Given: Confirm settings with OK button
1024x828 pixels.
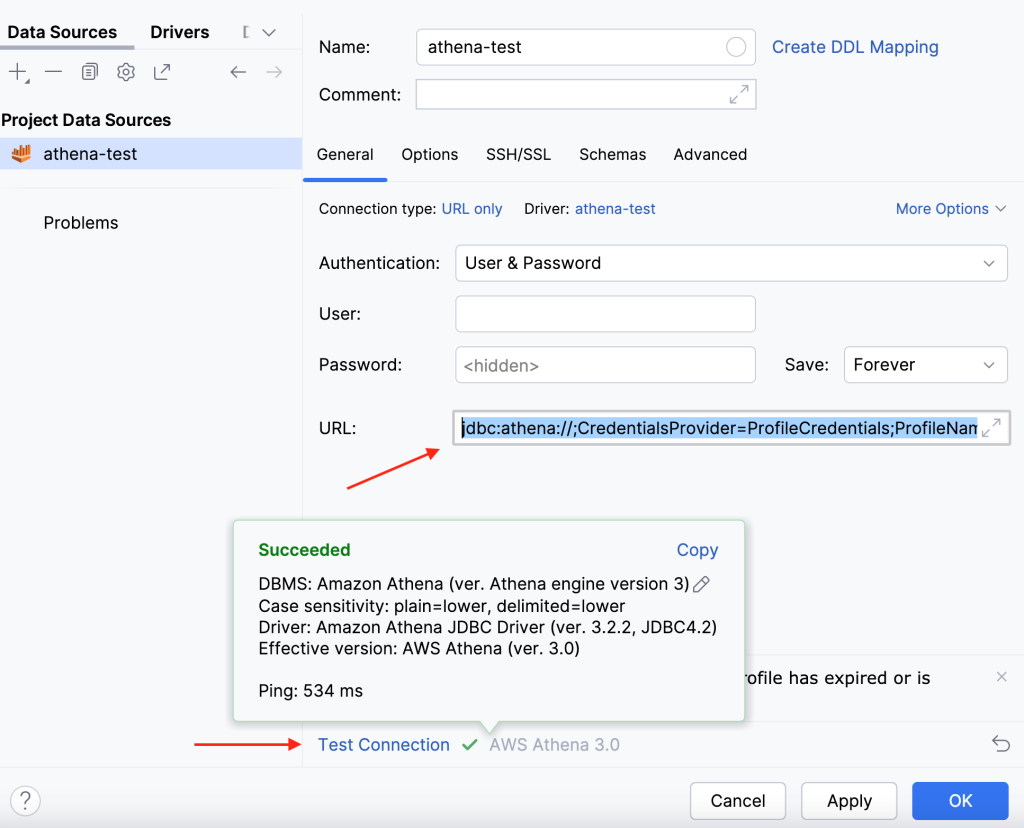Looking at the screenshot, I should tap(959, 800).
